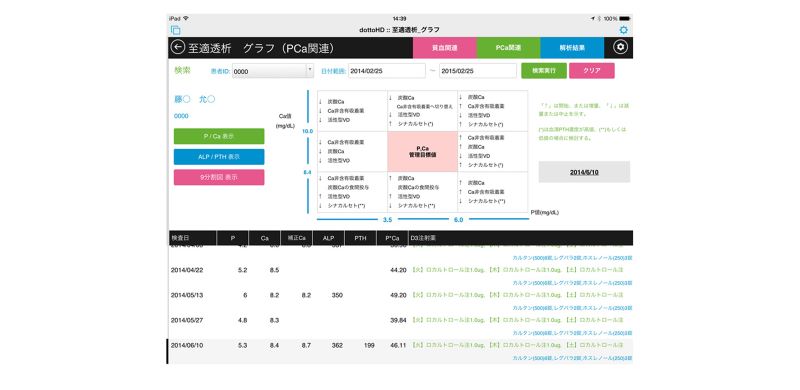Select the 2014/05/13 table row

point(401,295)
